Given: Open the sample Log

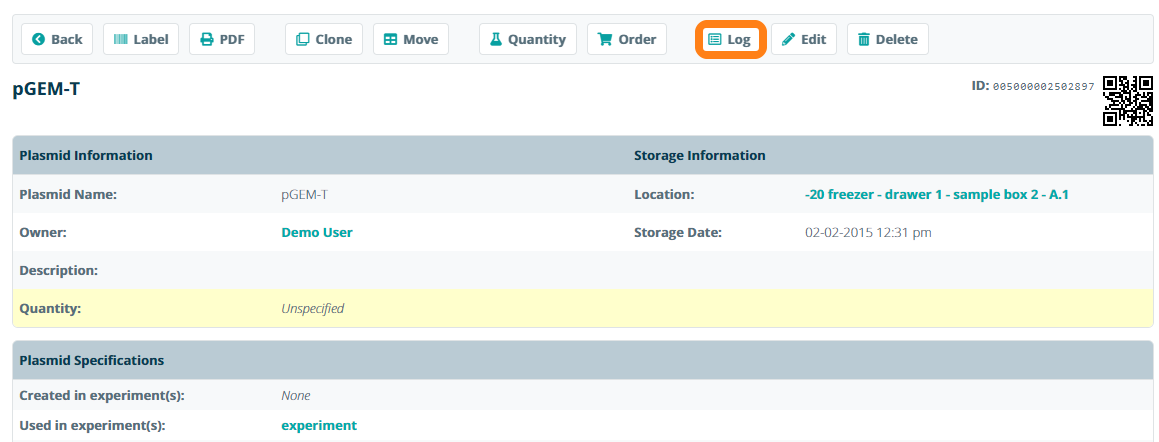Looking at the screenshot, I should pos(729,39).
